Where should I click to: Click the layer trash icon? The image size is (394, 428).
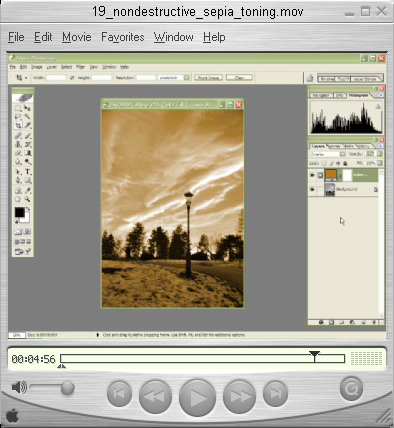373,322
